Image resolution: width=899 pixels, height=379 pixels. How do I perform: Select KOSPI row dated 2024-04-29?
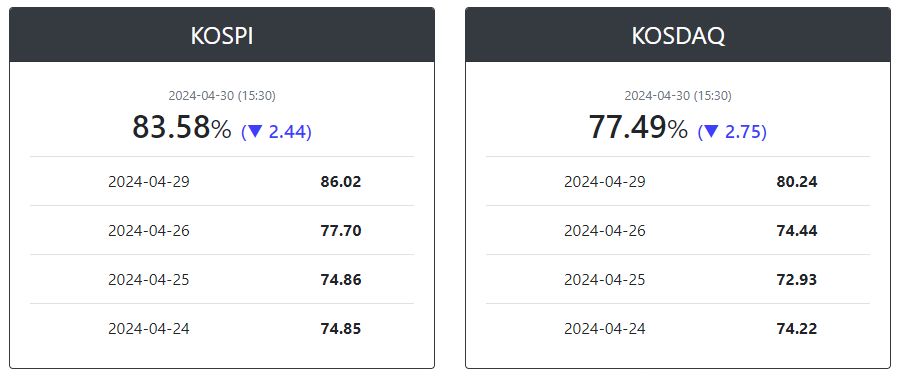coord(222,181)
